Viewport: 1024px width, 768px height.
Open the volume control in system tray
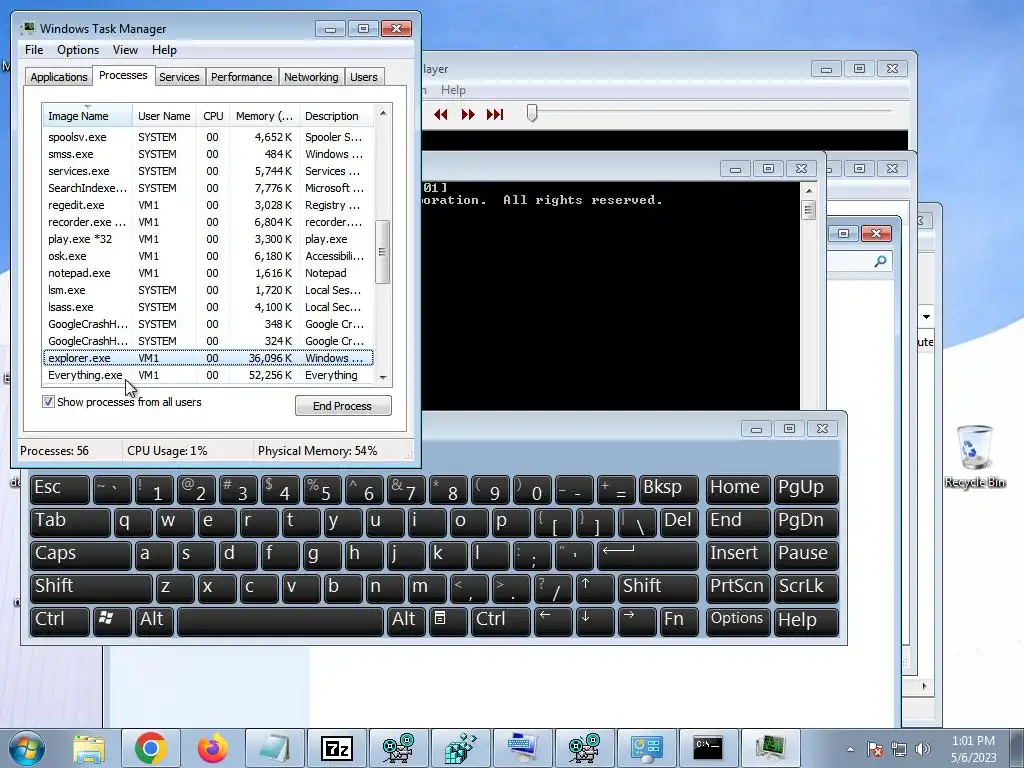[923, 749]
